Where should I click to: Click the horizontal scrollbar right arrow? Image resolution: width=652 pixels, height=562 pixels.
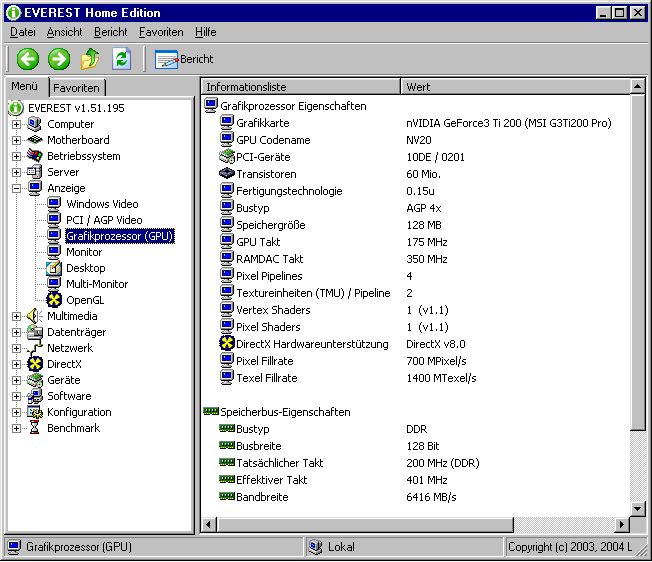[x=622, y=525]
